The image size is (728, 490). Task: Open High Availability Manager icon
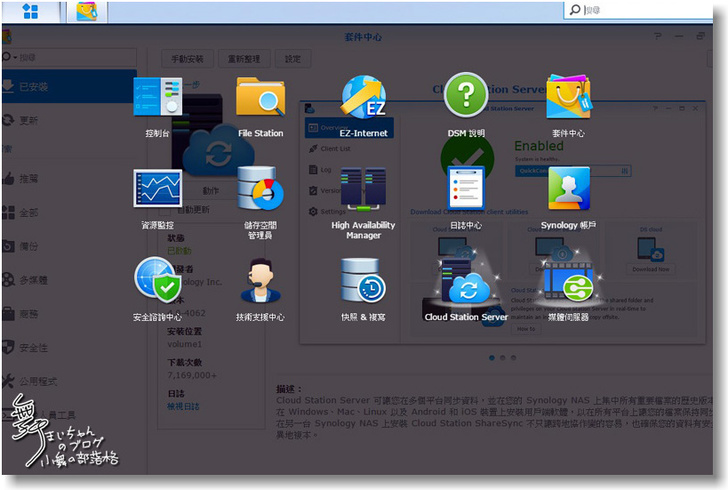363,190
